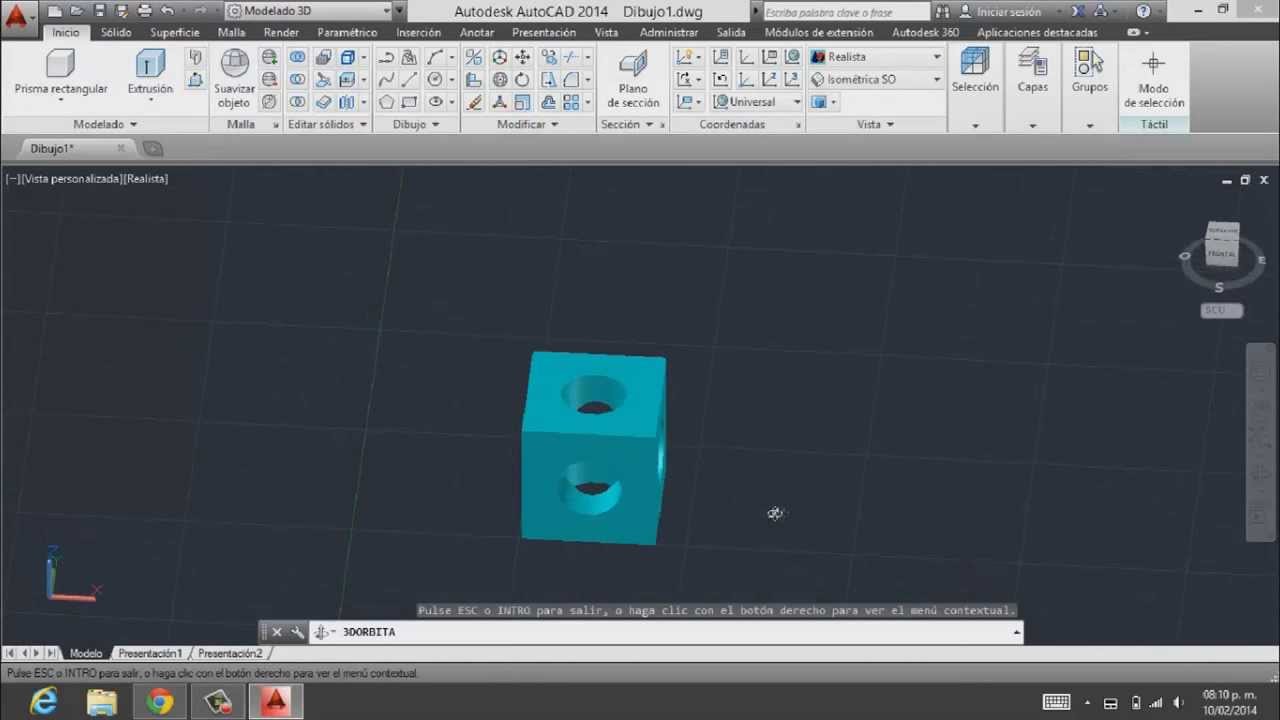Click the Plot printer icon
The image size is (1280, 720).
144,12
